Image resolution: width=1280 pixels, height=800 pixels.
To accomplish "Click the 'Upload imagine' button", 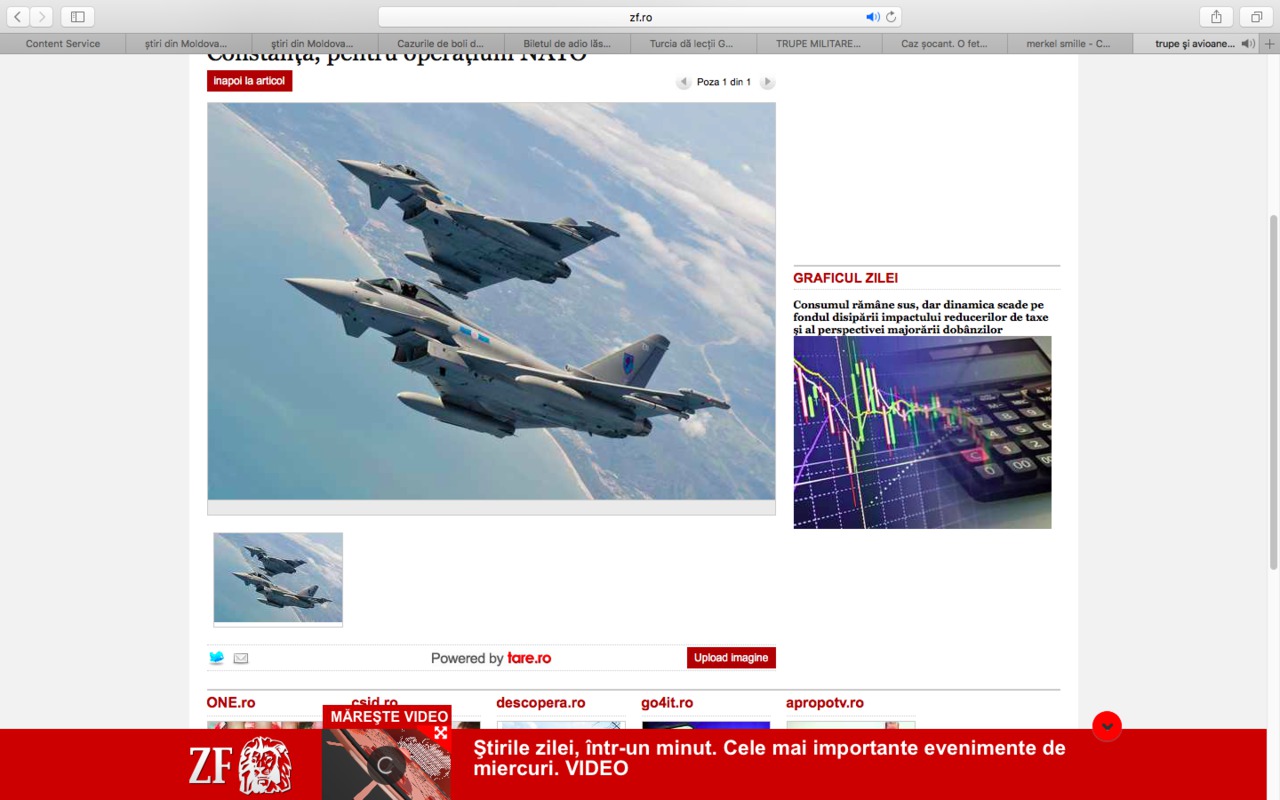I will point(731,658).
